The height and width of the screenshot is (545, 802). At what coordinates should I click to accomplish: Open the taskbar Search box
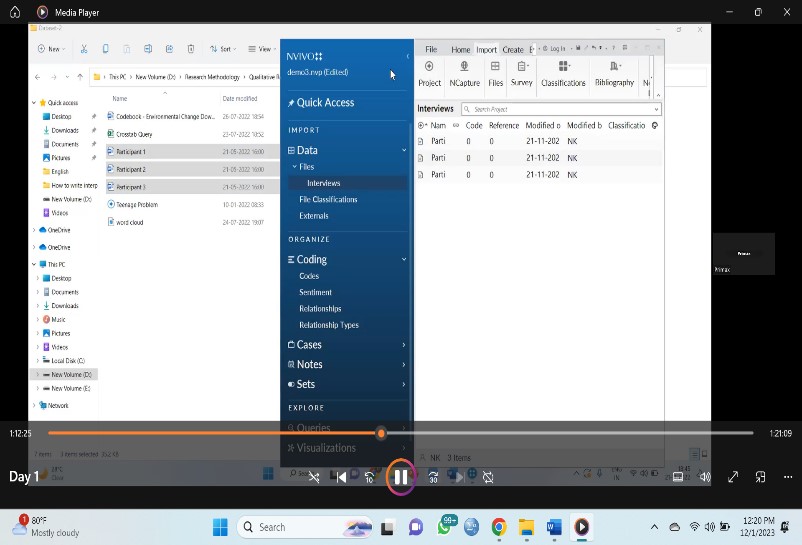(x=305, y=527)
